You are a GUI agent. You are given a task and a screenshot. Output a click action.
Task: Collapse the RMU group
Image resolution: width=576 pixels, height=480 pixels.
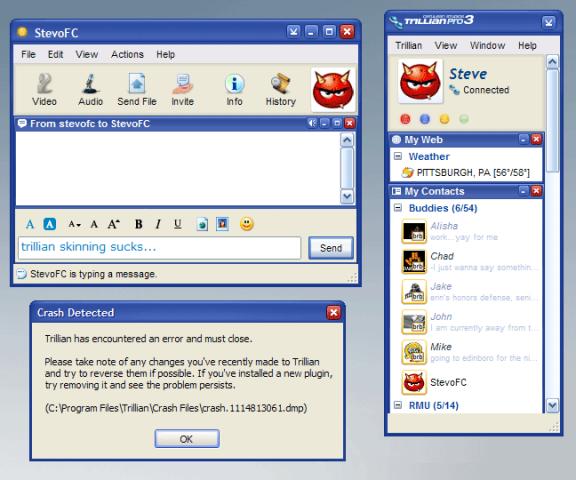click(x=398, y=405)
